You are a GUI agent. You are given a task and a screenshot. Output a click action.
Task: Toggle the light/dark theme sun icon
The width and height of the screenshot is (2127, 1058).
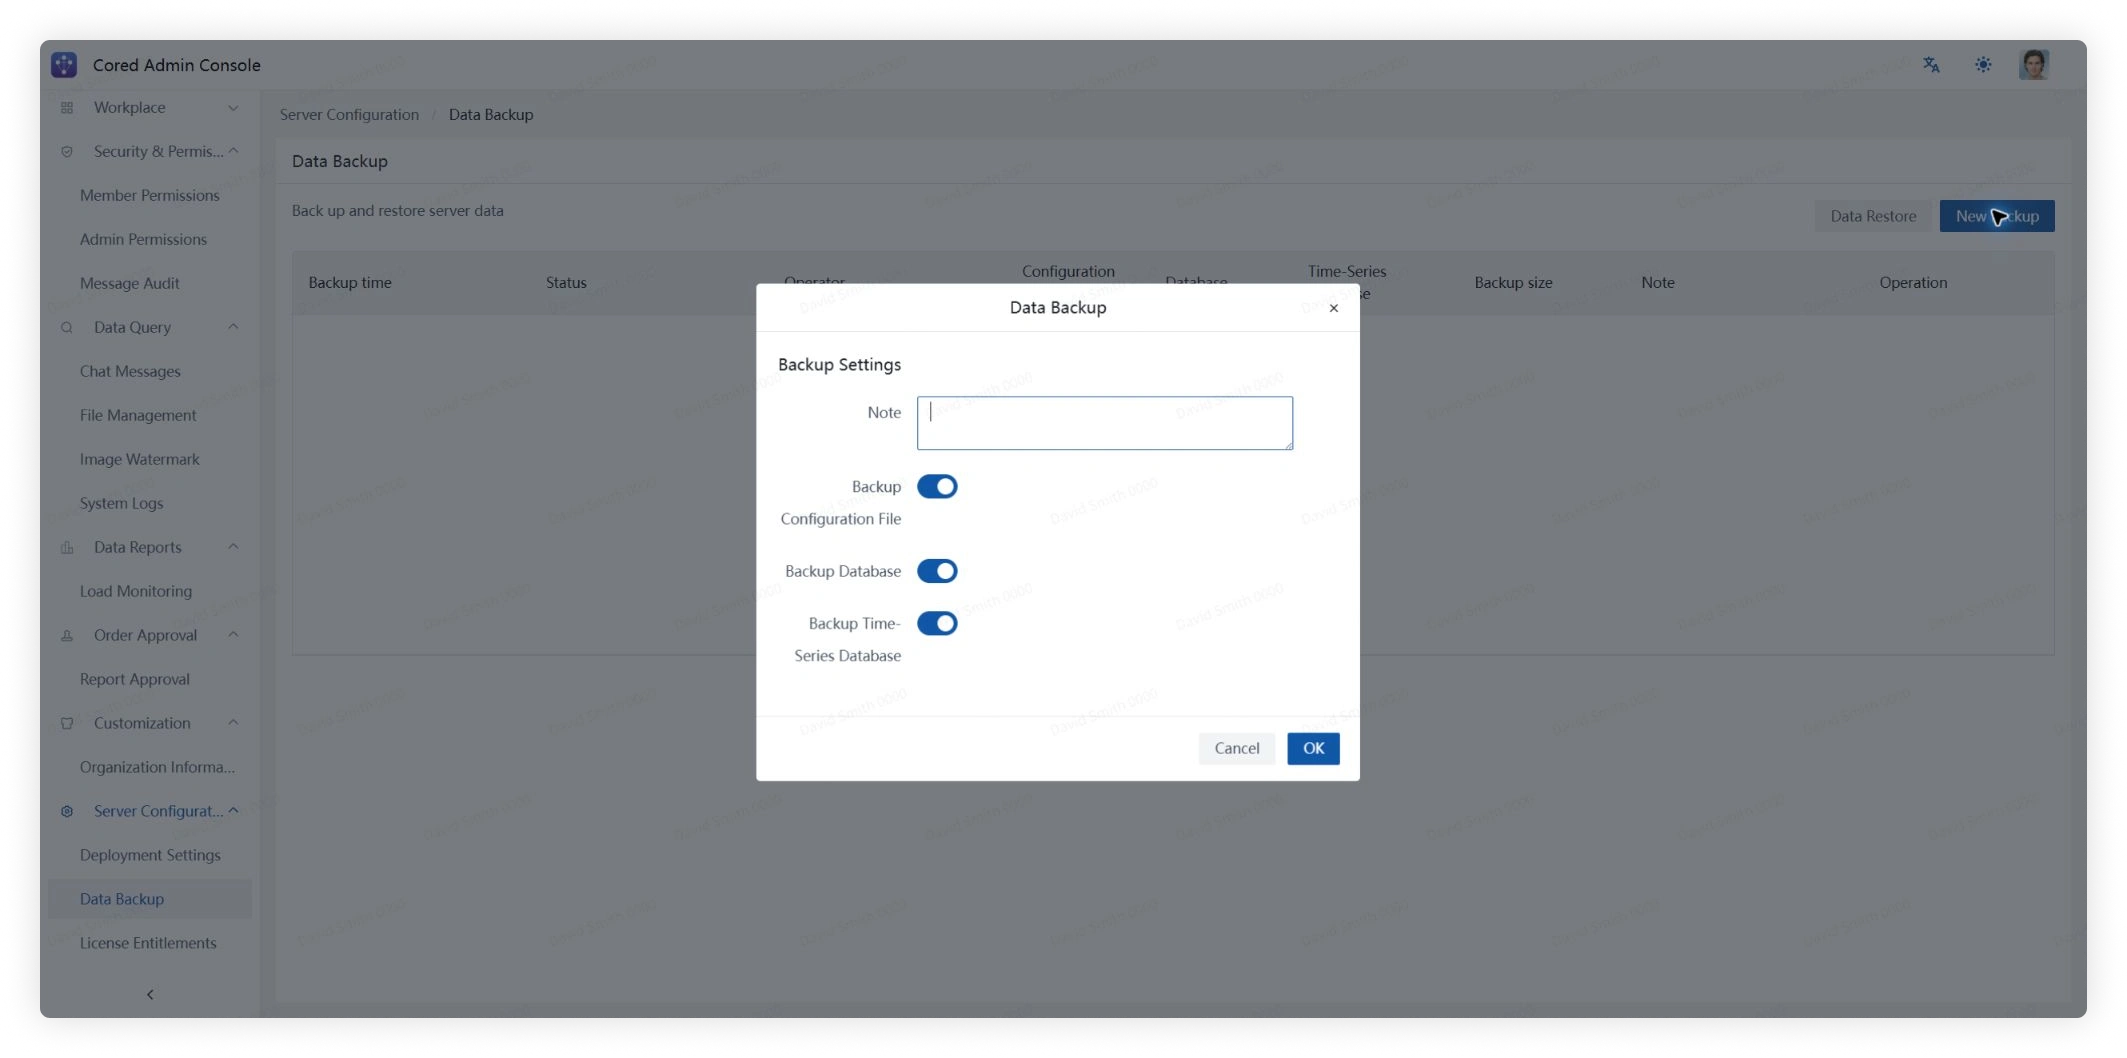pyautogui.click(x=1983, y=65)
